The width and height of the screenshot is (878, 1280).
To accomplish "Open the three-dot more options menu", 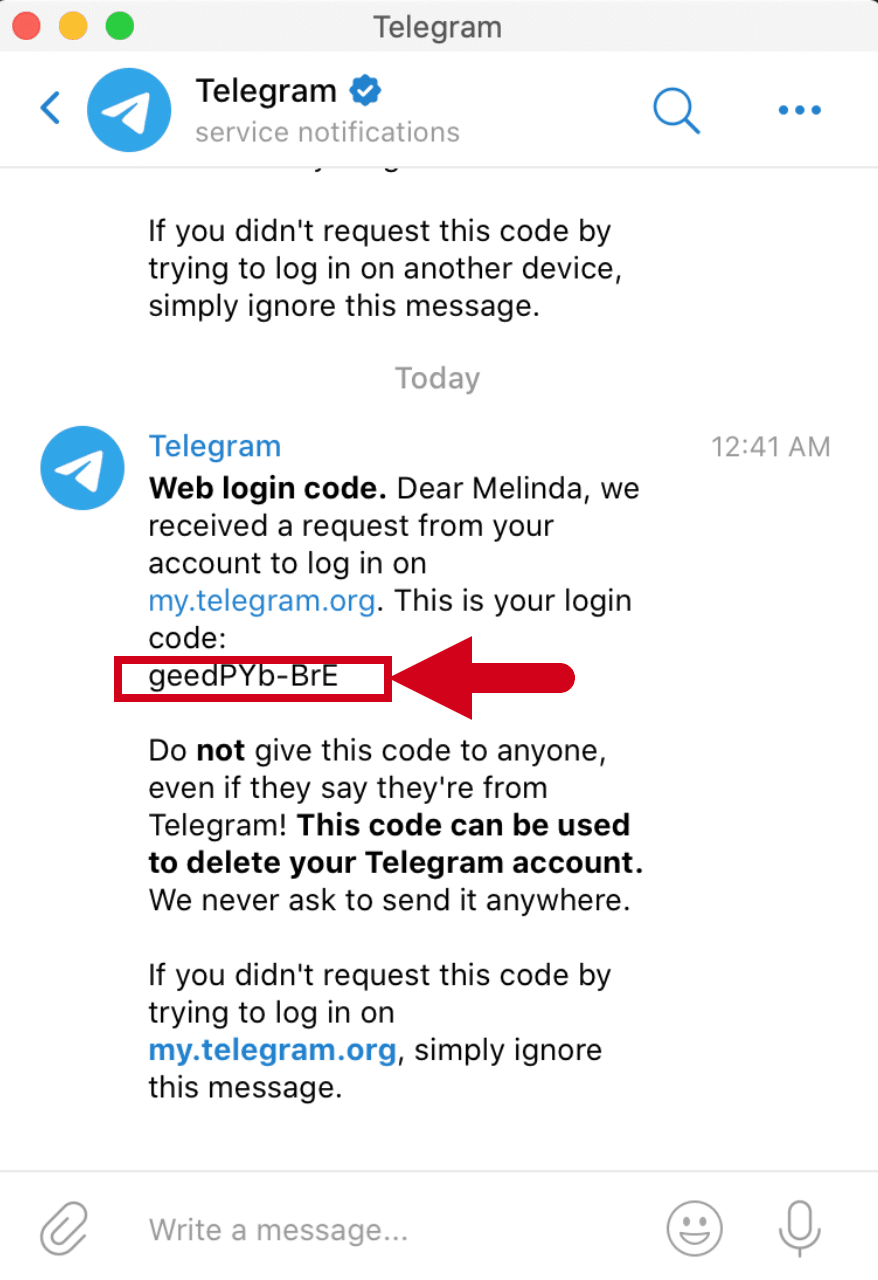I will point(799,111).
